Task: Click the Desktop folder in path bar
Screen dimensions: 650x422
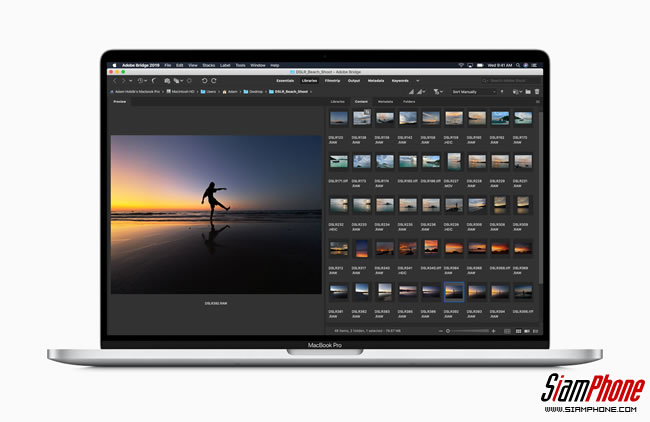Action: pyautogui.click(x=253, y=92)
